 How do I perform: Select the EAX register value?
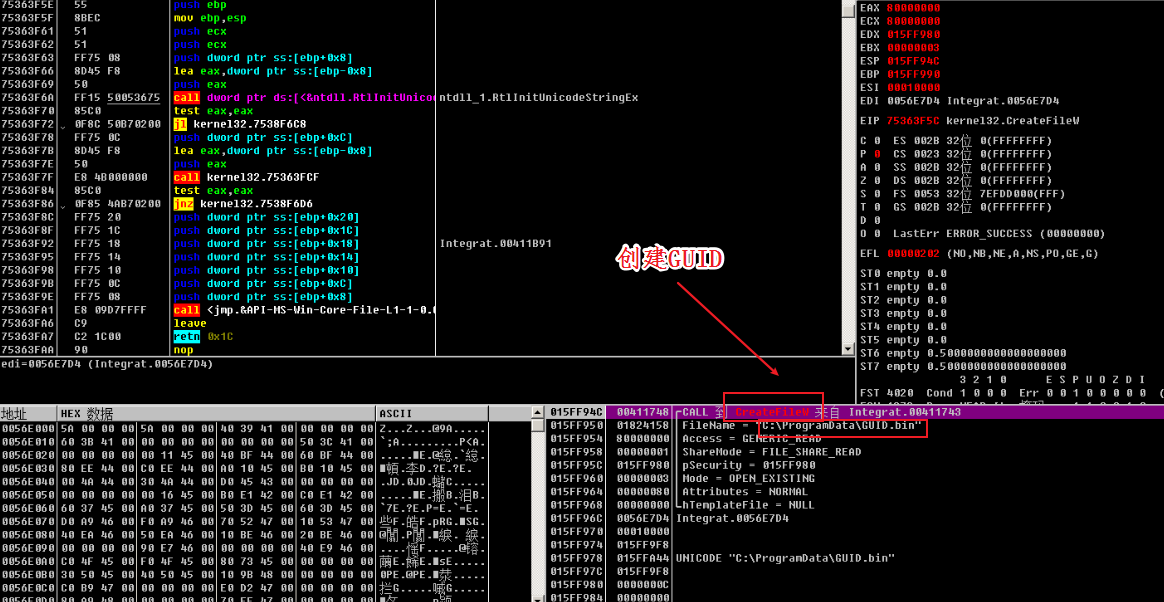913,7
